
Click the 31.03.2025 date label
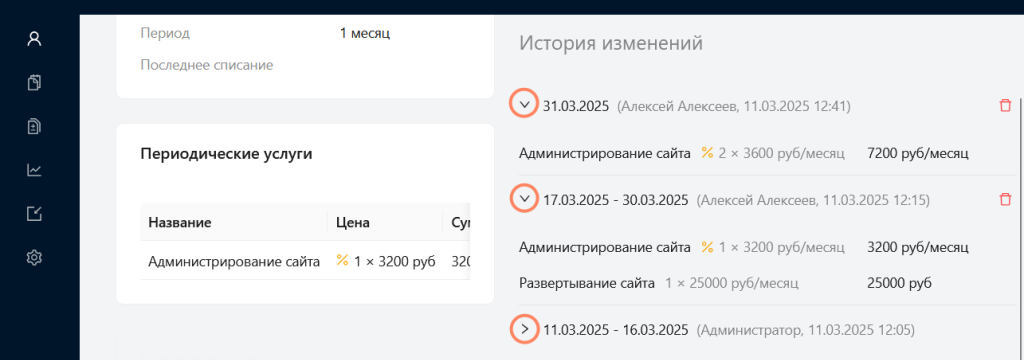tap(576, 106)
